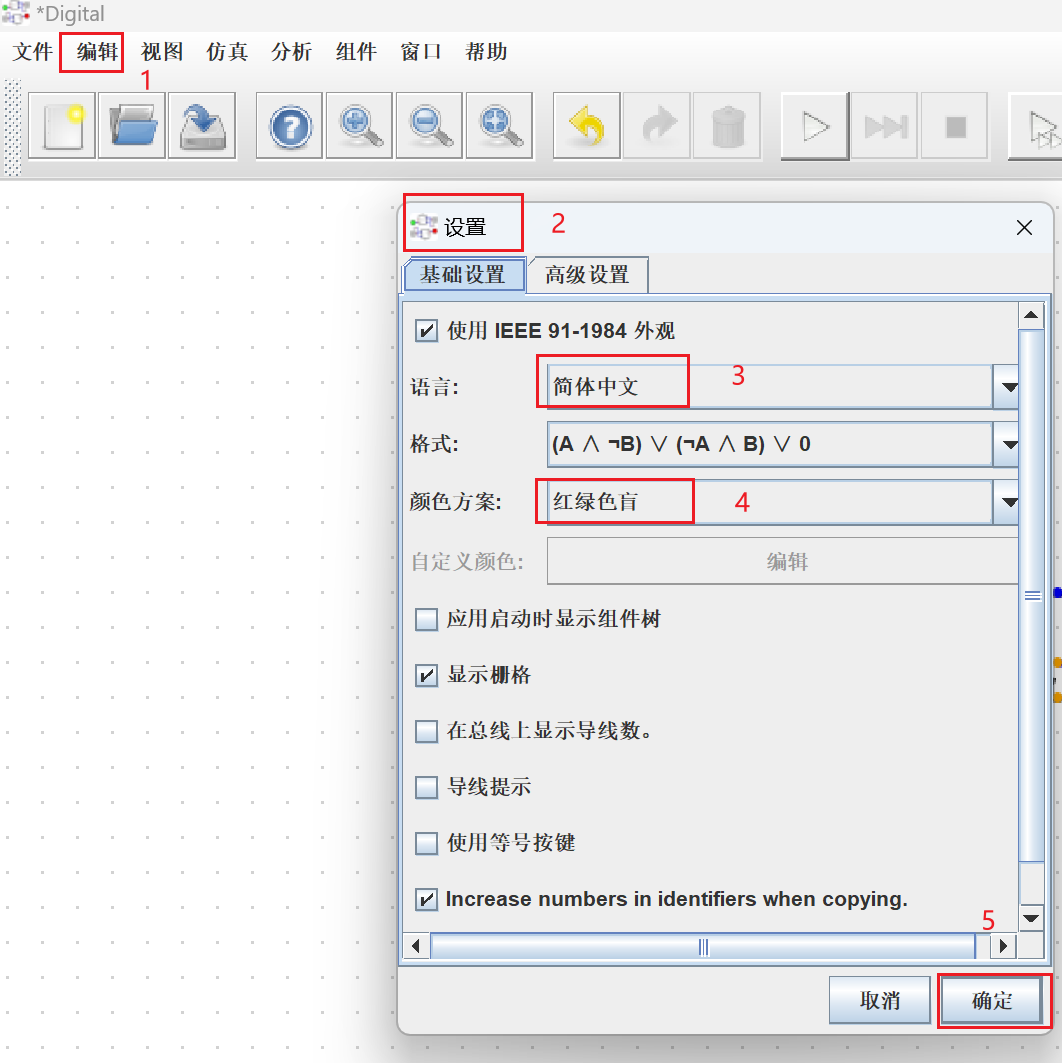Zoom out using the minus magnifier
This screenshot has width=1062, height=1063.
coord(430,126)
